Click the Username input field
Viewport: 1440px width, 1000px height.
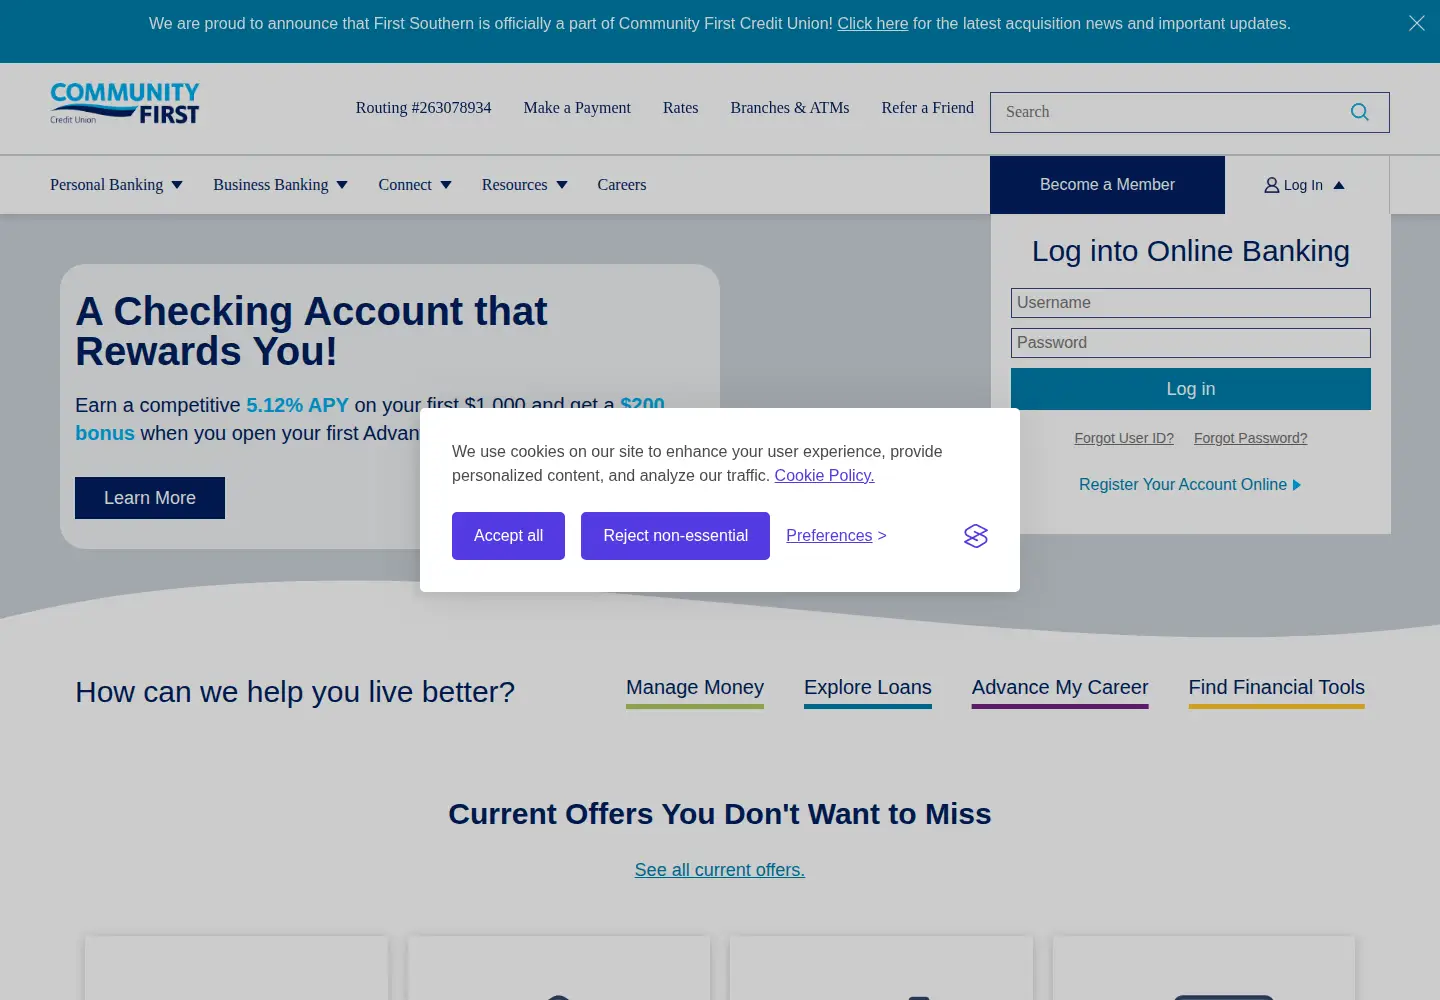coord(1191,303)
